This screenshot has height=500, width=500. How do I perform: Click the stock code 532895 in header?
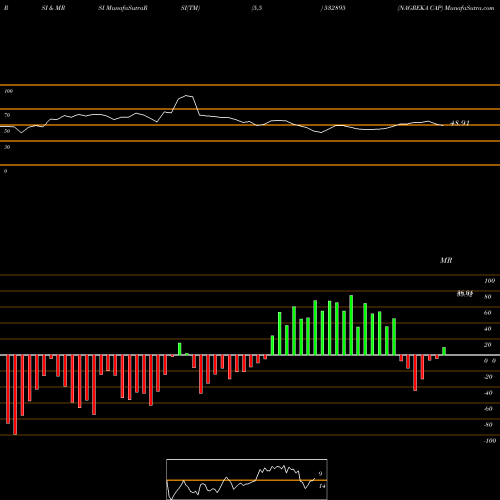tap(333, 8)
